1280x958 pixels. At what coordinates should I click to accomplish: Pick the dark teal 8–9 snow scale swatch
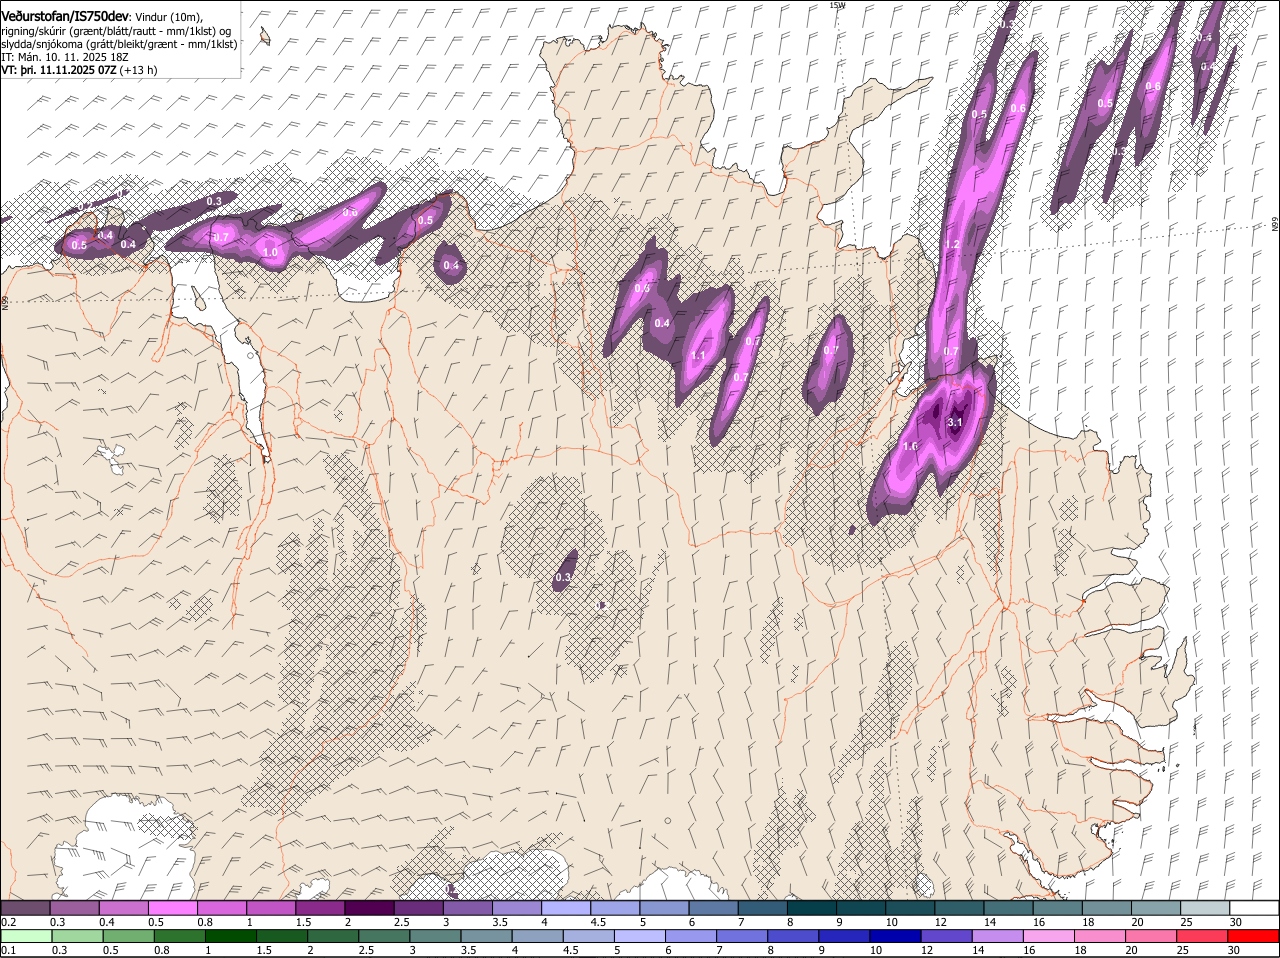point(813,908)
